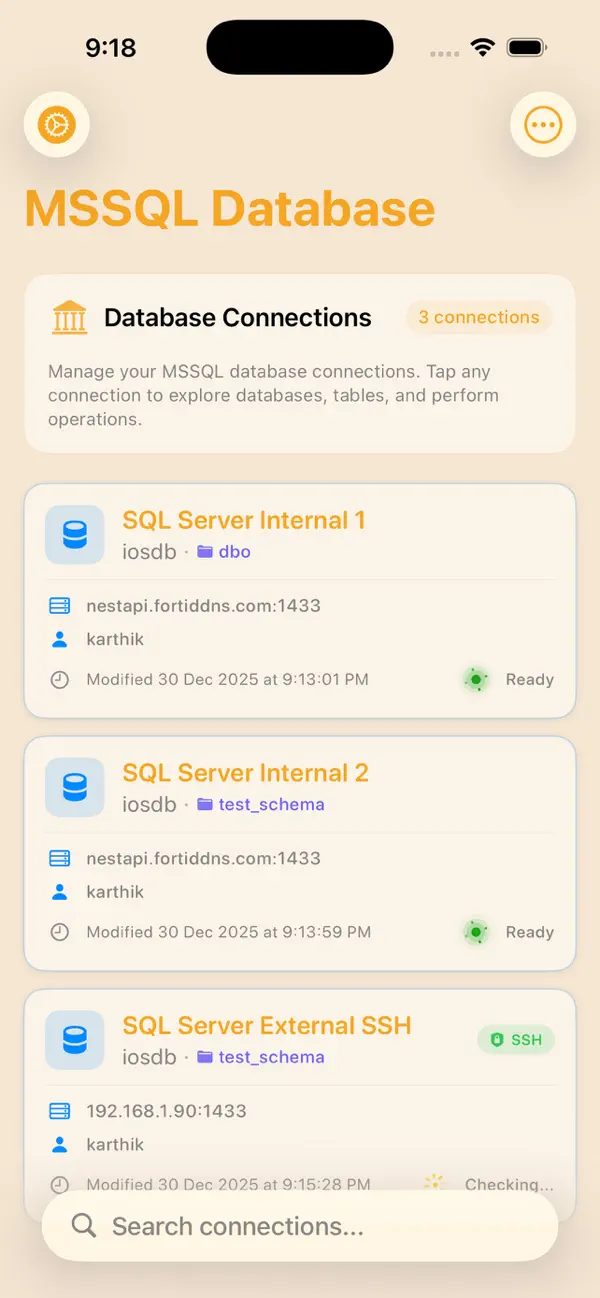Tap the Ready status glow on Internal 2
Viewport: 600px width, 1298px height.
(476, 932)
